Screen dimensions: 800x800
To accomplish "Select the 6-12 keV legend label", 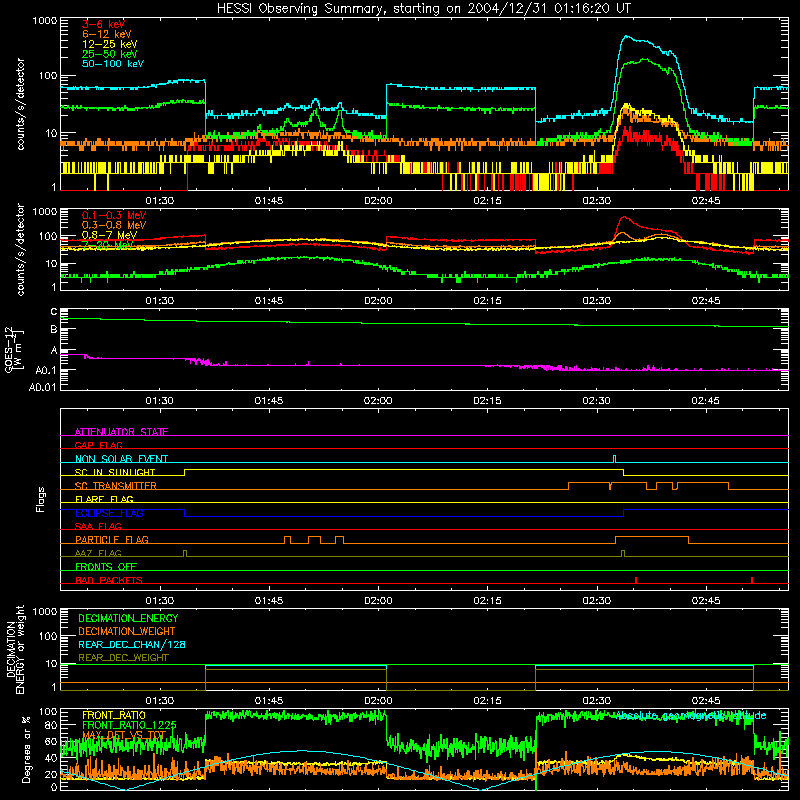I will (x=107, y=34).
